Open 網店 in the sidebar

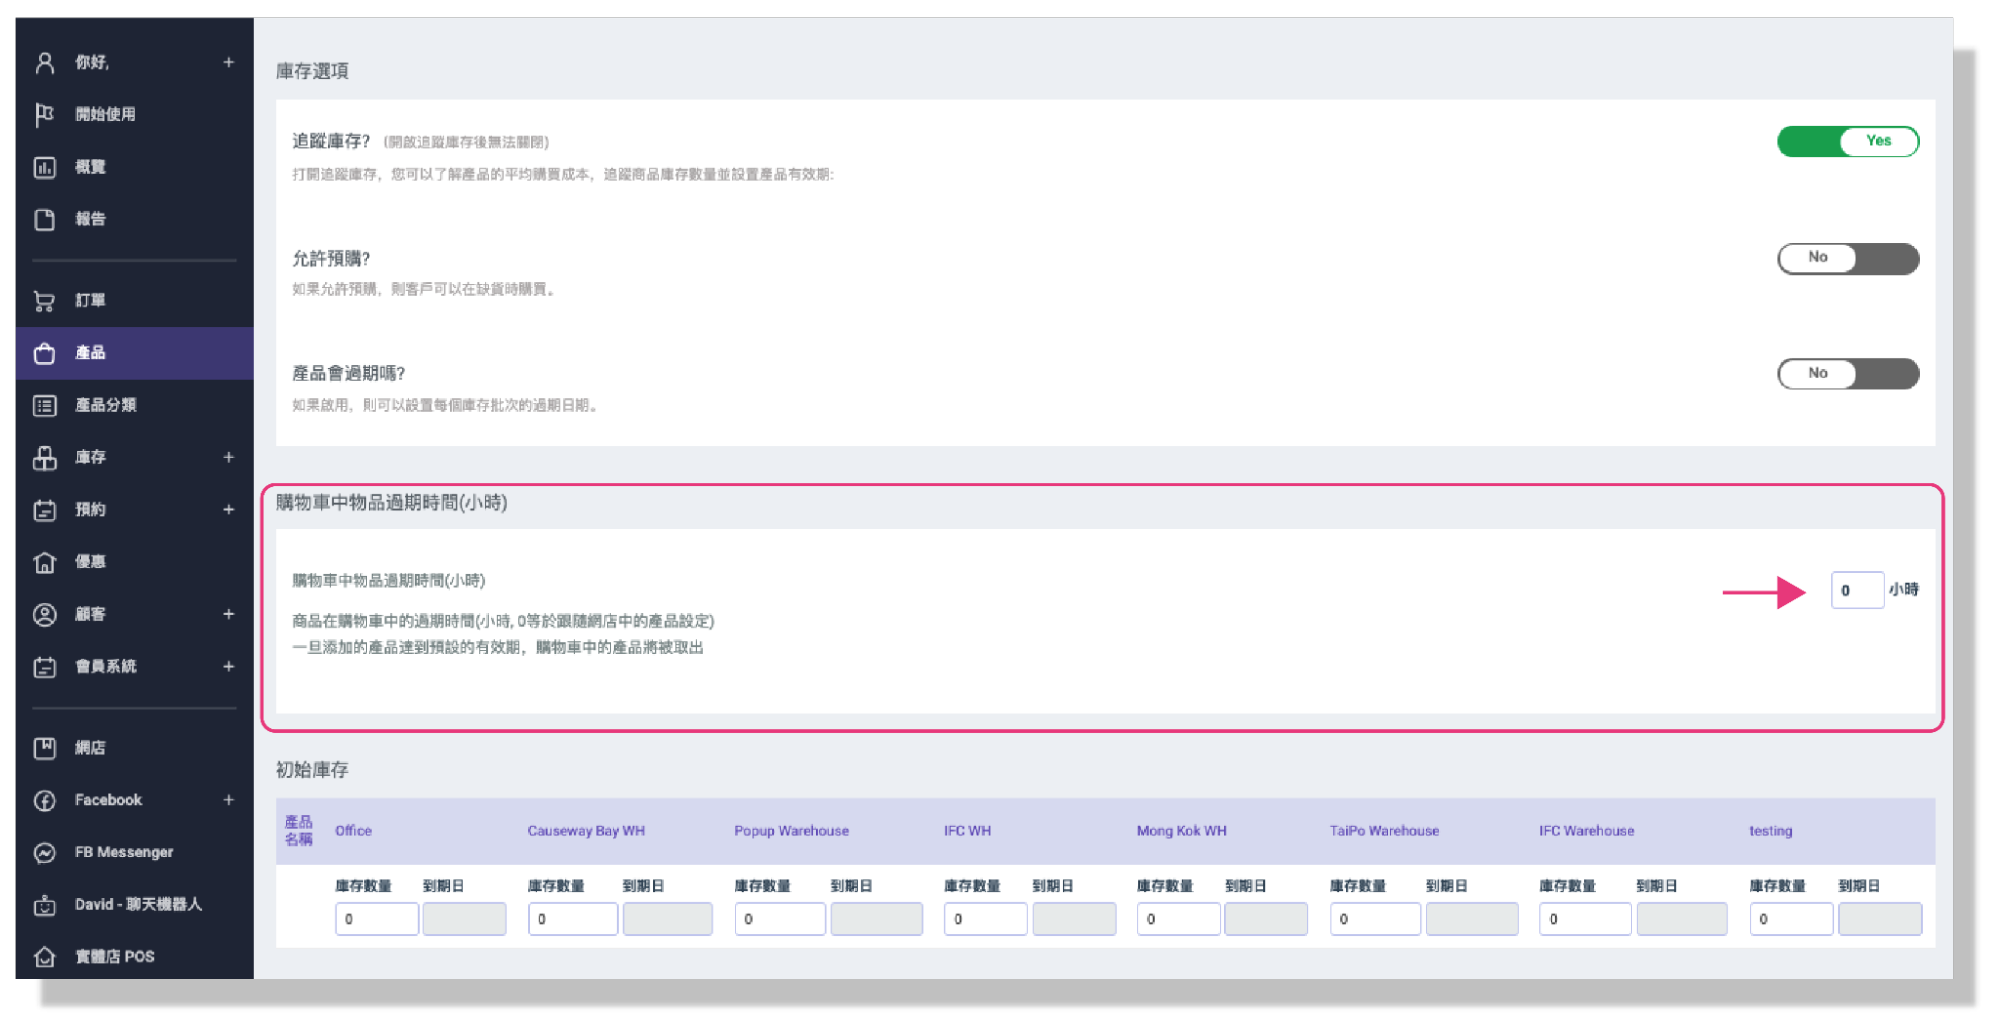pyautogui.click(x=135, y=748)
